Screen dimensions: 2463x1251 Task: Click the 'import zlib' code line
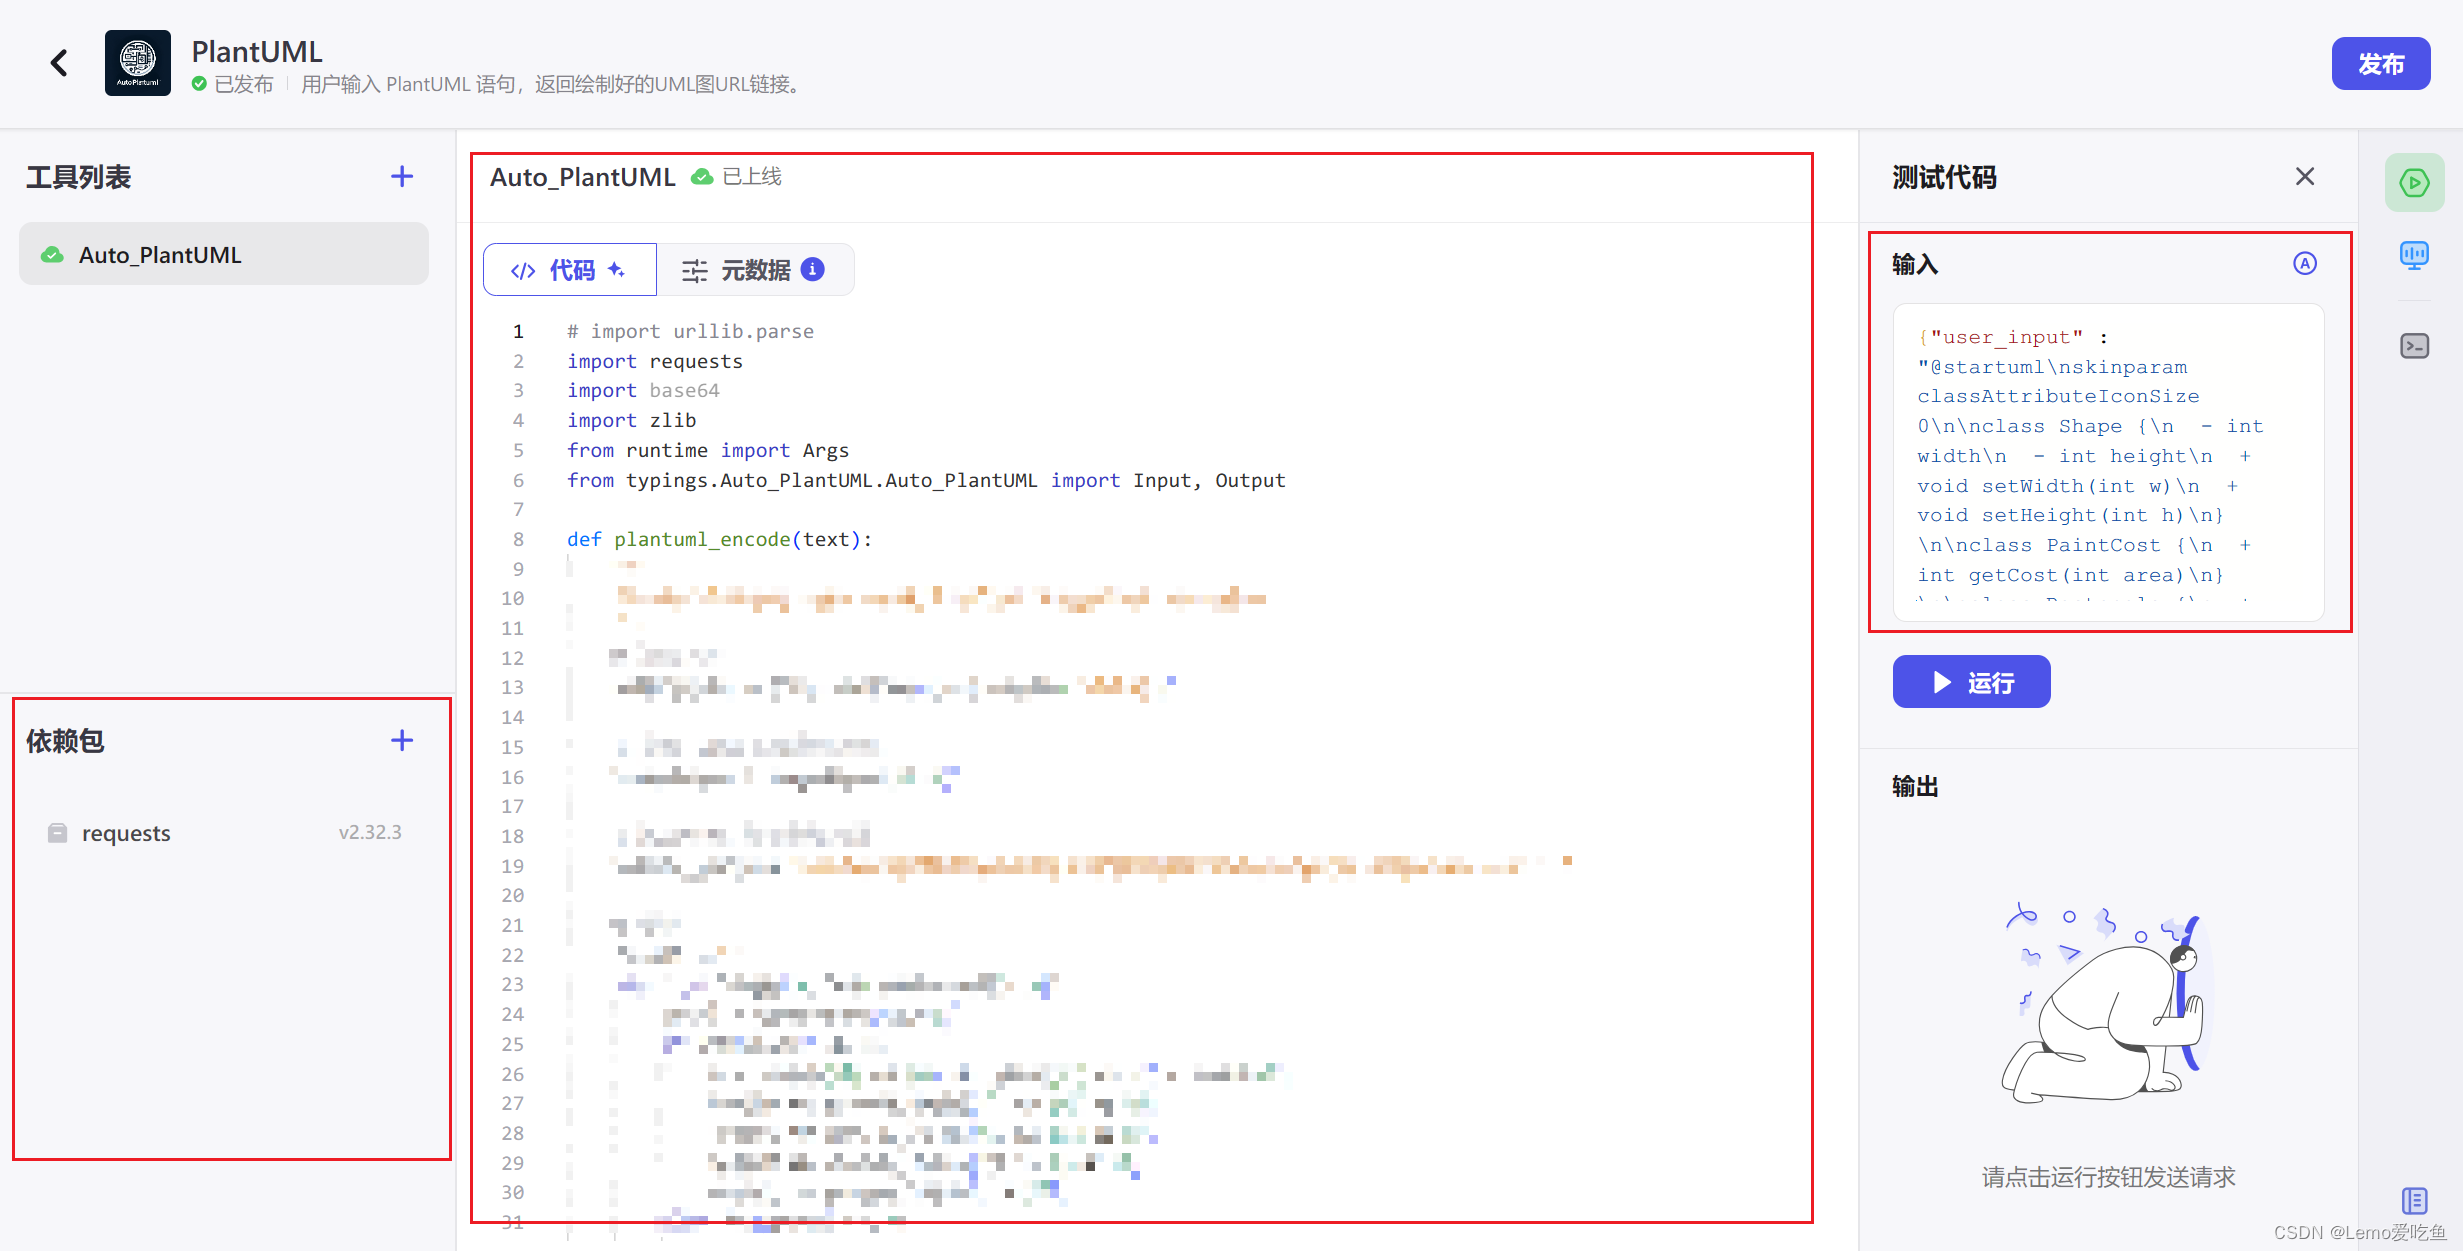[632, 420]
